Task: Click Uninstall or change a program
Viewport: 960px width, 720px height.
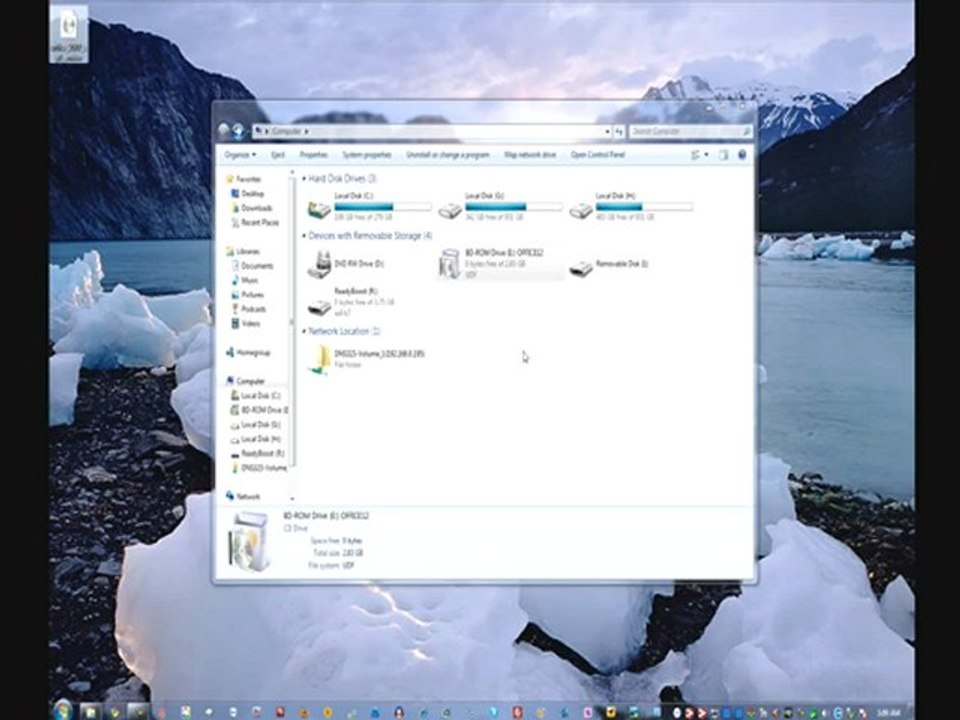Action: point(448,155)
